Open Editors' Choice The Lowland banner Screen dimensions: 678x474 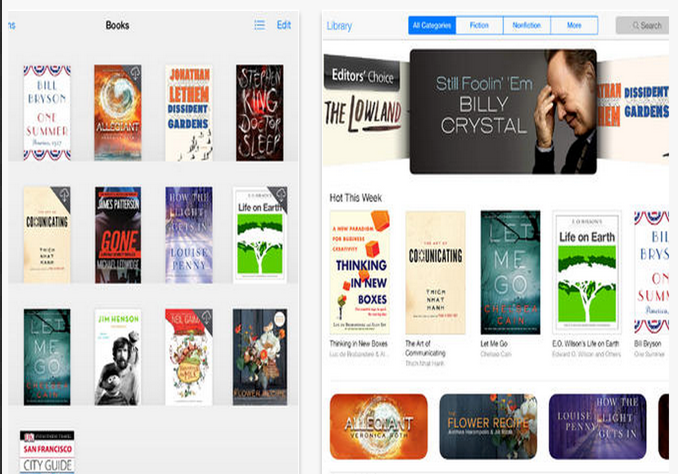pyautogui.click(x=366, y=111)
